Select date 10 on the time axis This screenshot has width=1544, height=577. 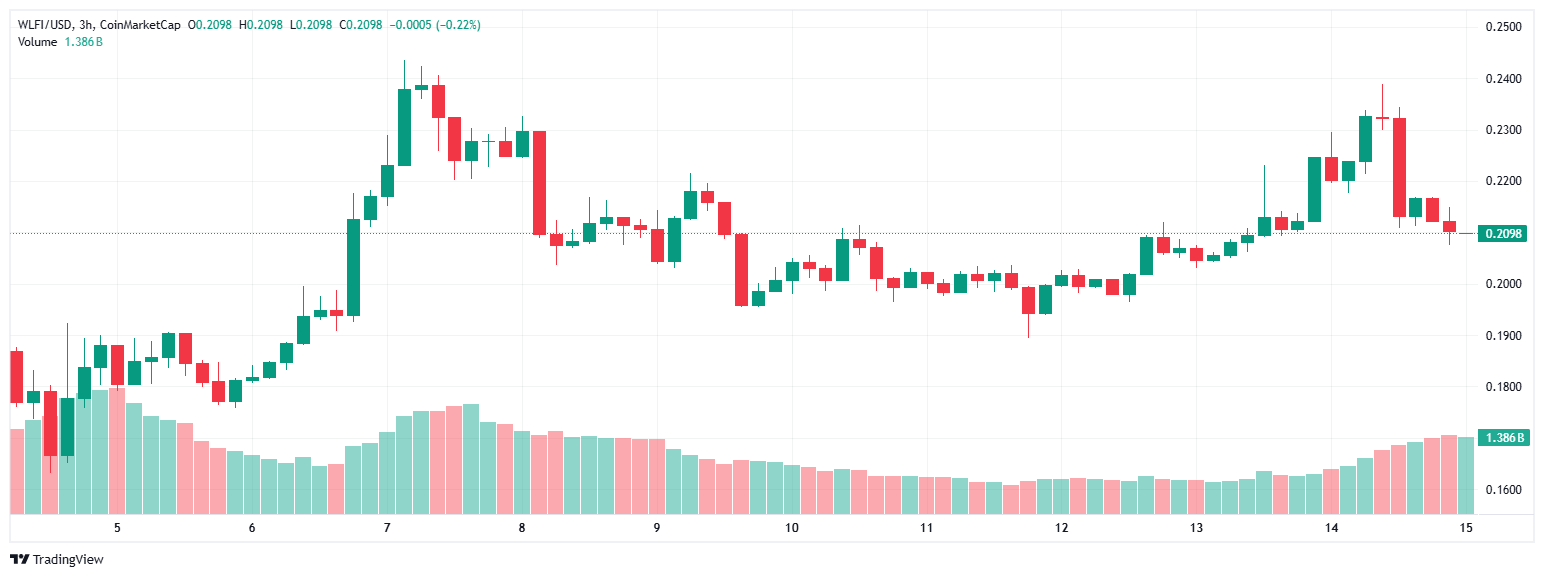point(792,528)
